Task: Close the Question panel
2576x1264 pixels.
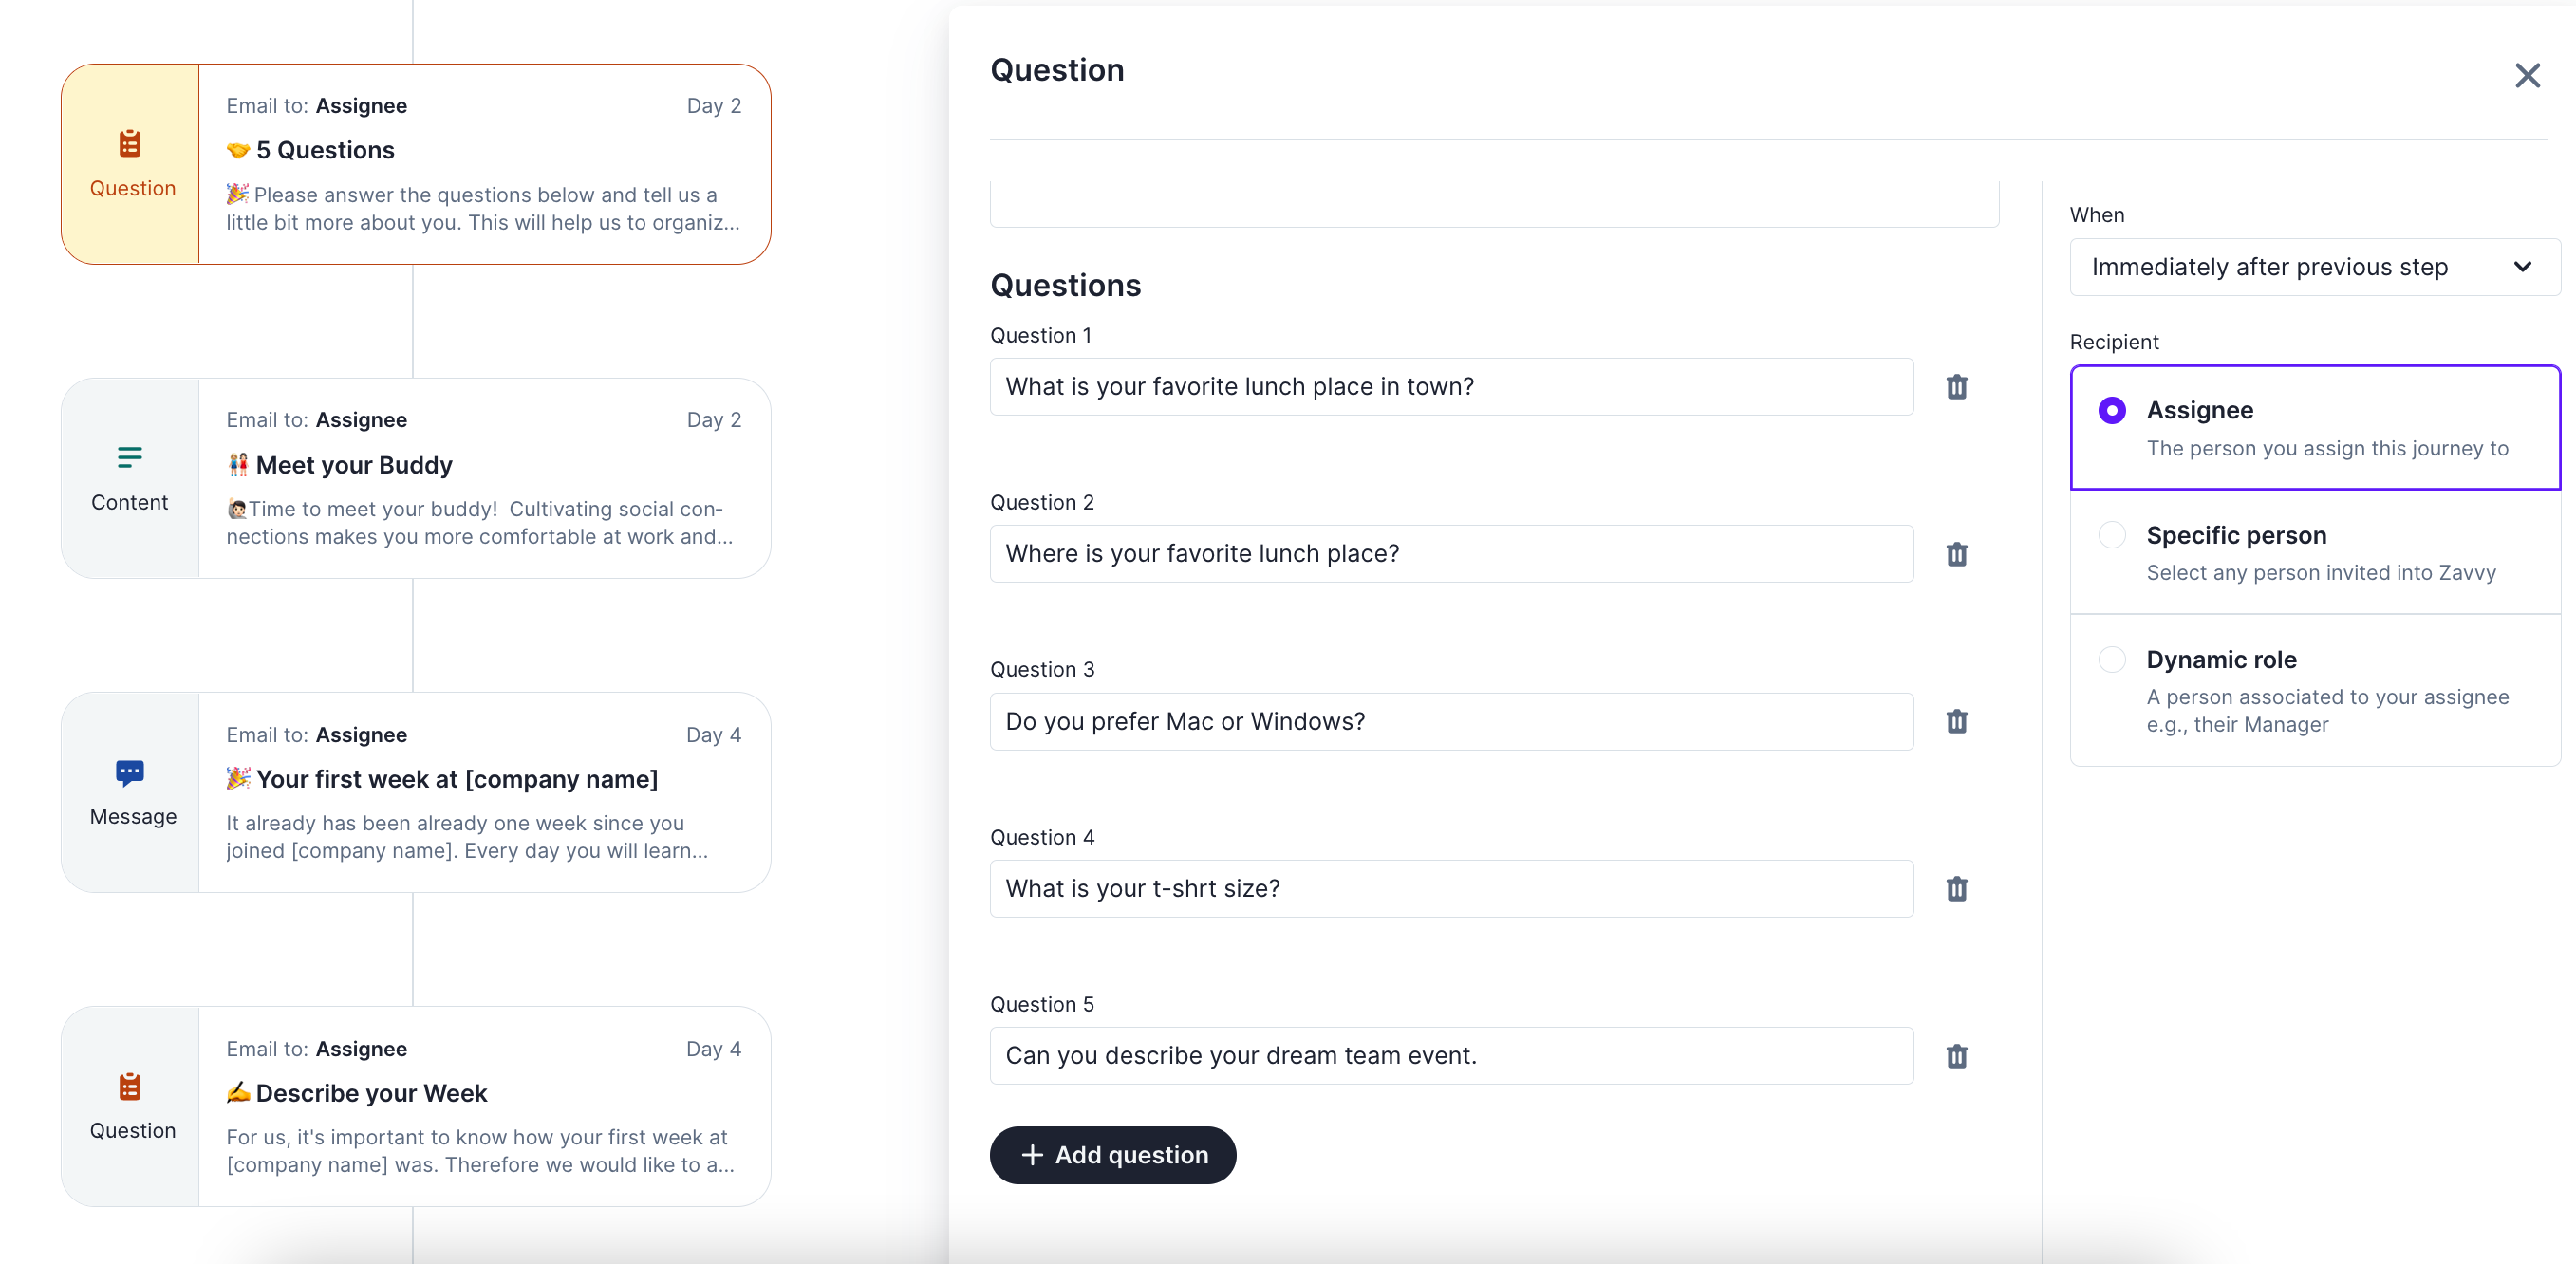Action: pyautogui.click(x=2527, y=76)
